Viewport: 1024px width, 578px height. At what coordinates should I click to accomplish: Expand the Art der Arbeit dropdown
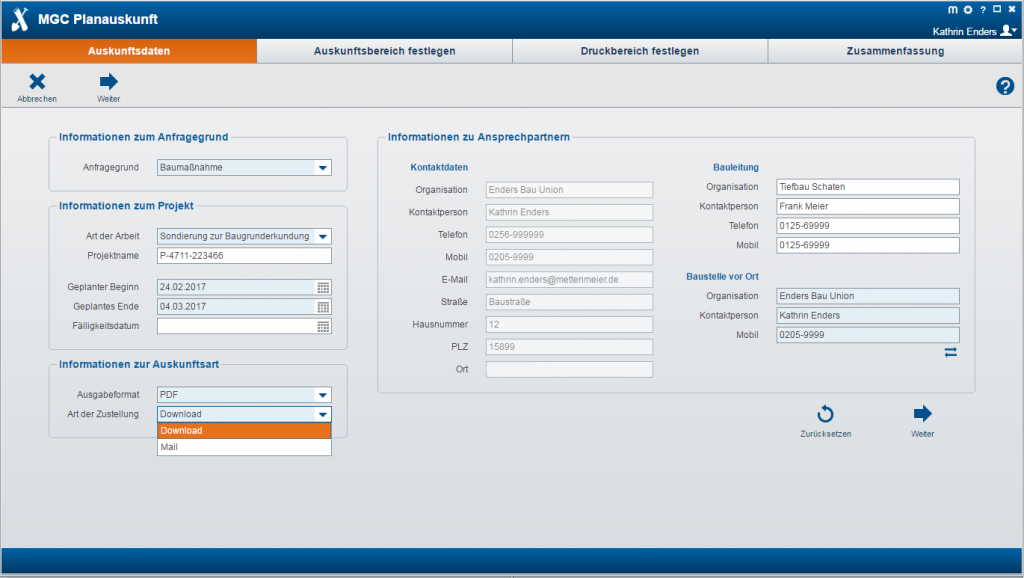322,237
